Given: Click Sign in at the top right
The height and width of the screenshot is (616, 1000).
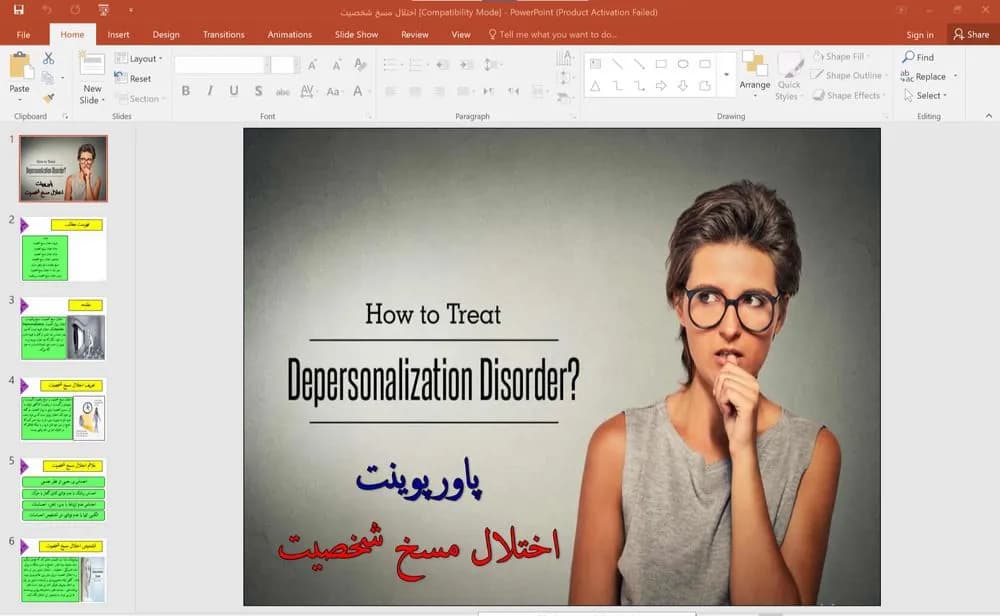Looking at the screenshot, I should click(x=920, y=35).
